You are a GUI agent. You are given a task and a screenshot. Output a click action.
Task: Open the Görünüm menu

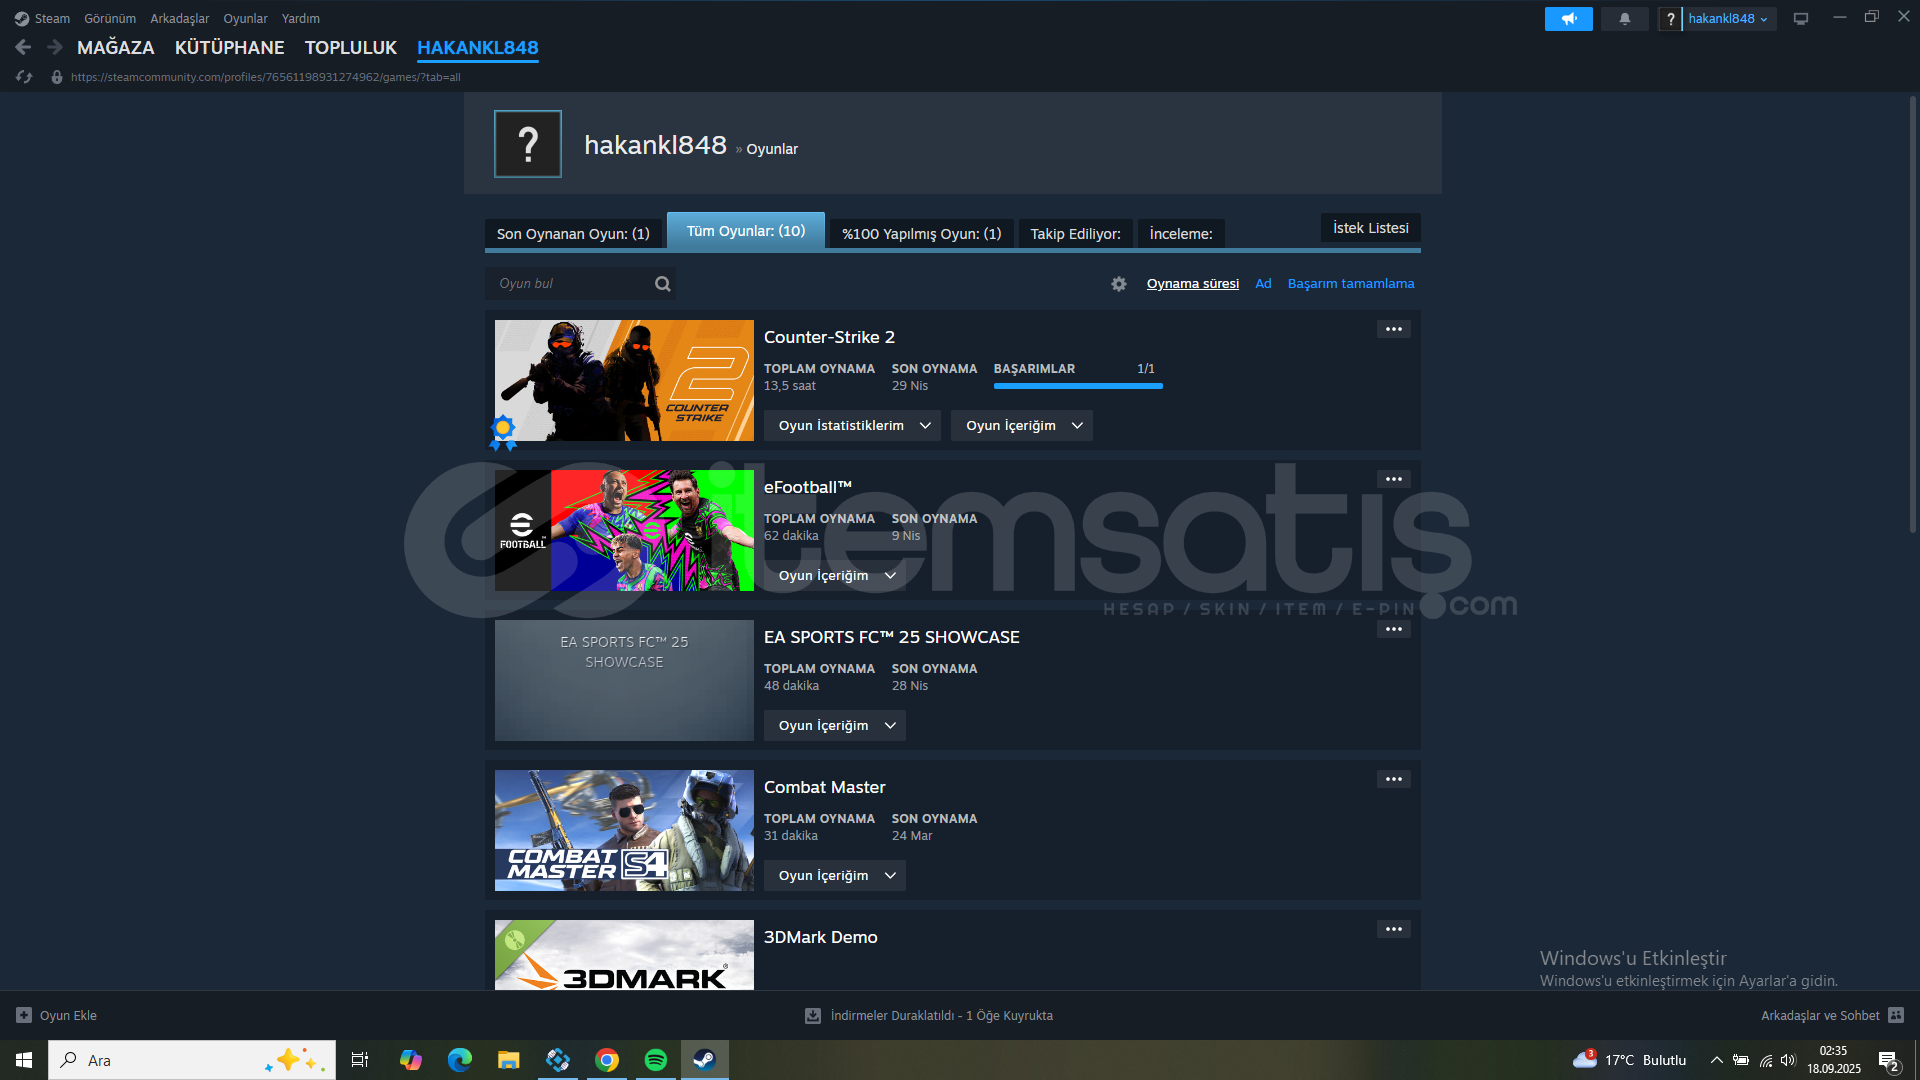coord(110,19)
